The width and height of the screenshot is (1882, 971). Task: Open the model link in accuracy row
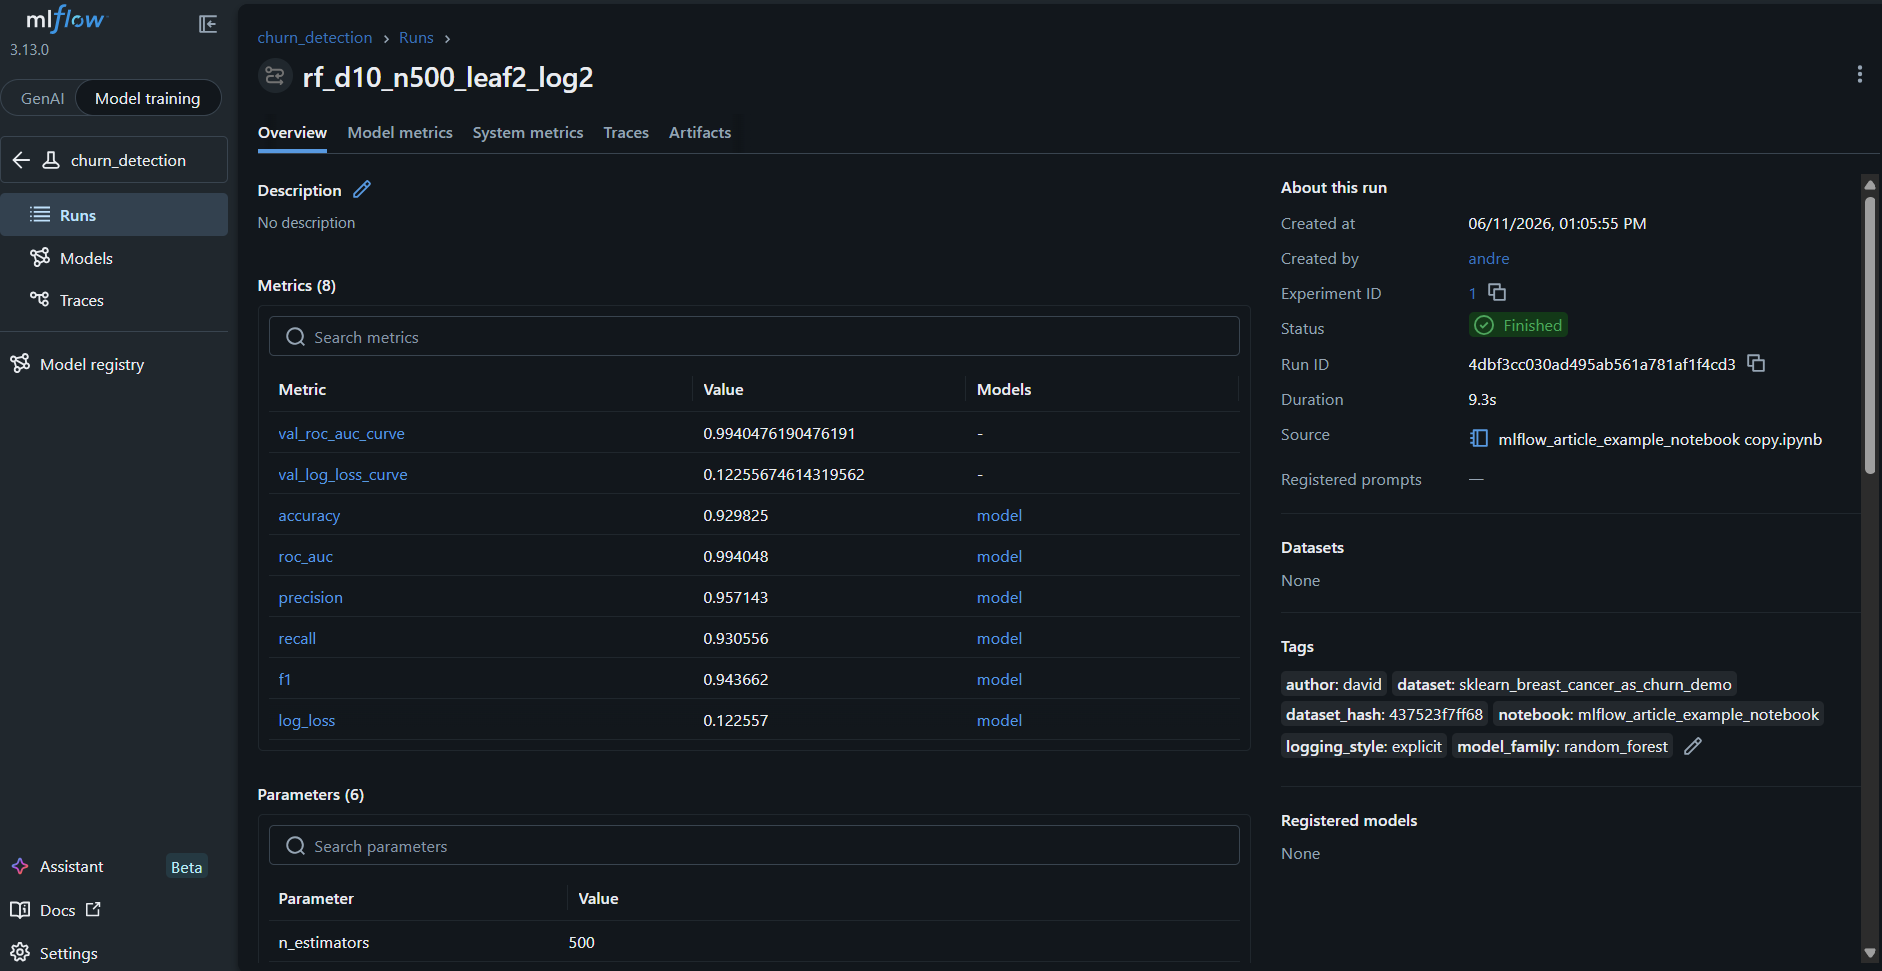[999, 515]
